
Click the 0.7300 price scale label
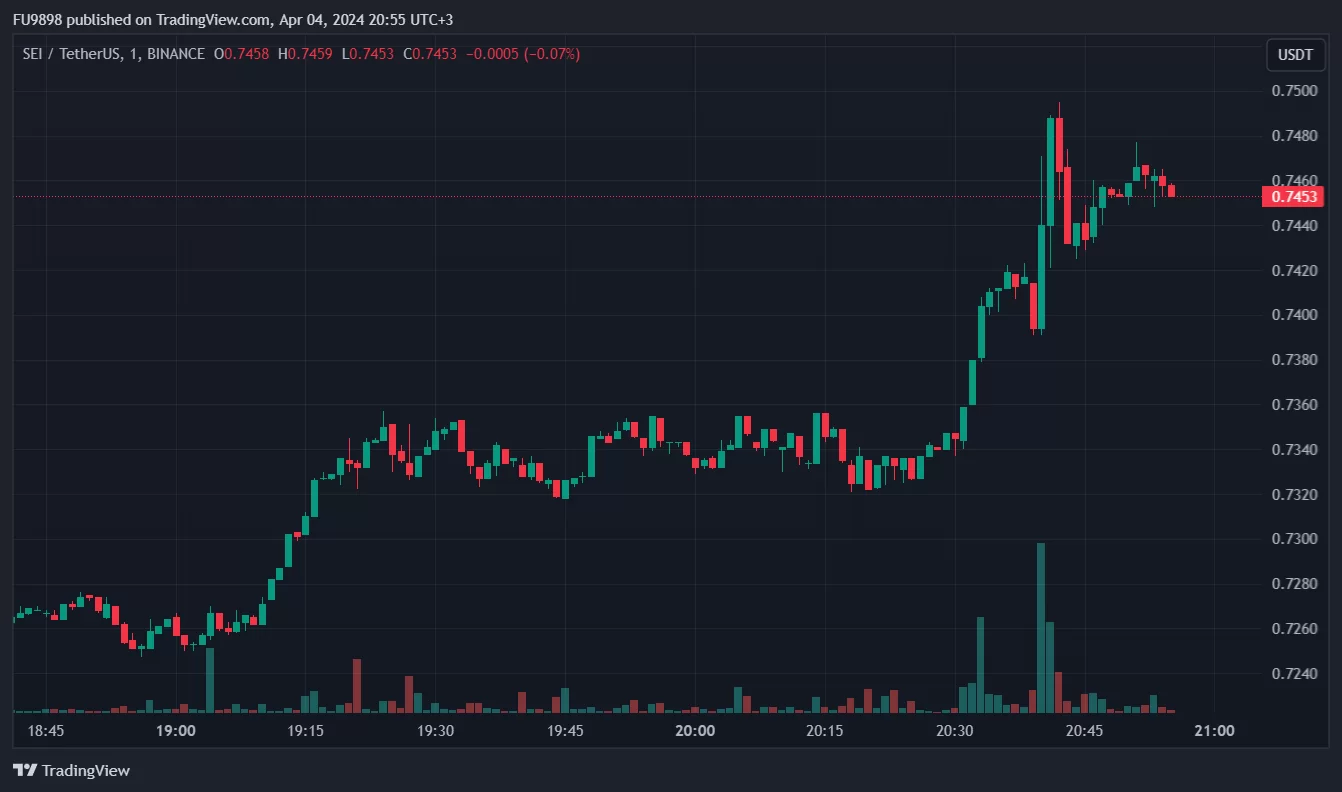tap(1293, 539)
